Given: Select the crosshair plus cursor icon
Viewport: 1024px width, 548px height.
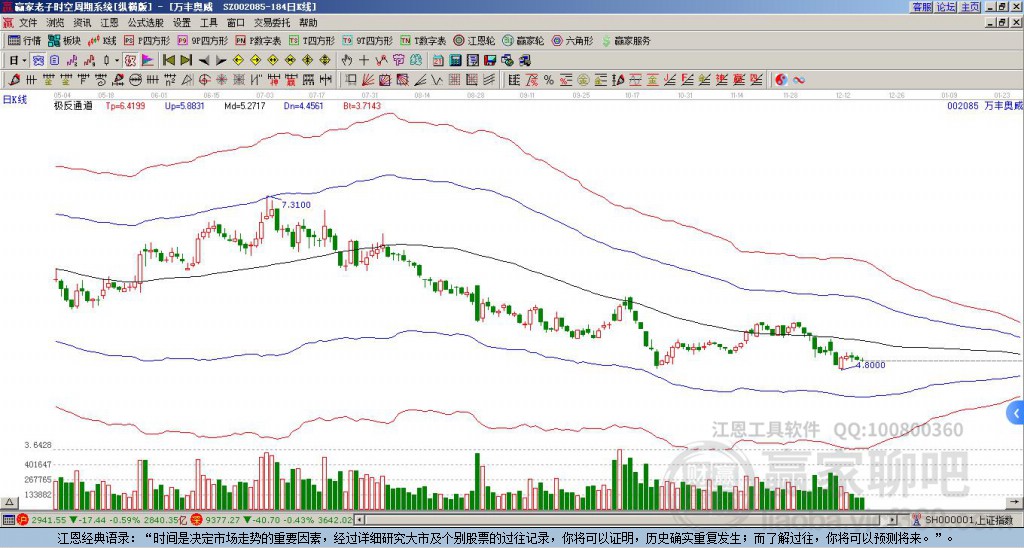Looking at the screenshot, I should click(364, 61).
